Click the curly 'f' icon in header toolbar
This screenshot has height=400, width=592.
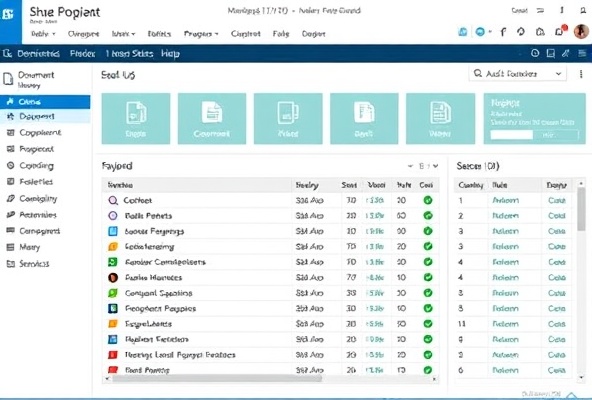[503, 32]
